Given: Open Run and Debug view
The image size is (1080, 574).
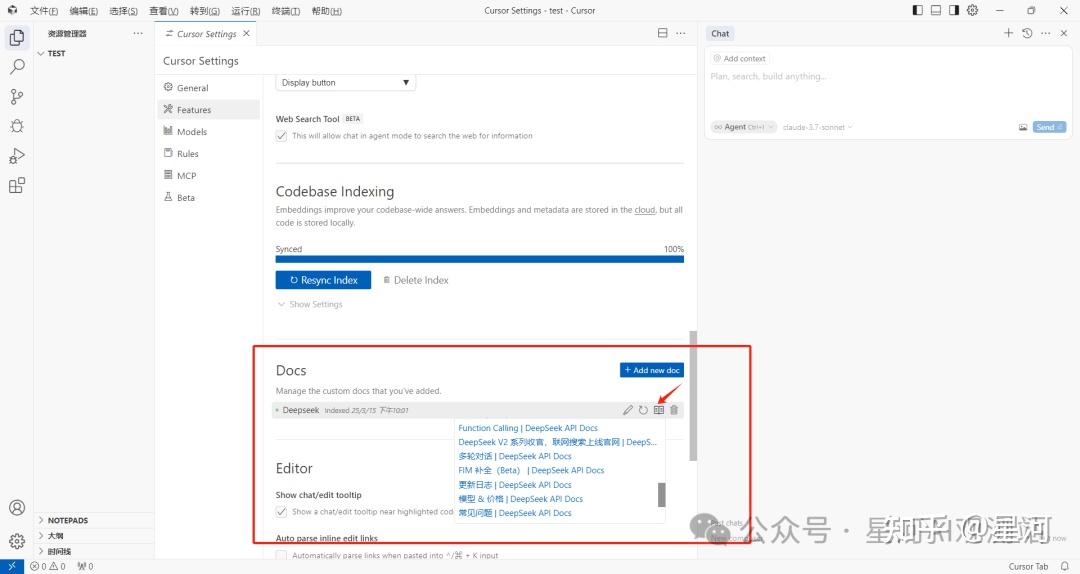Looking at the screenshot, I should (17, 156).
